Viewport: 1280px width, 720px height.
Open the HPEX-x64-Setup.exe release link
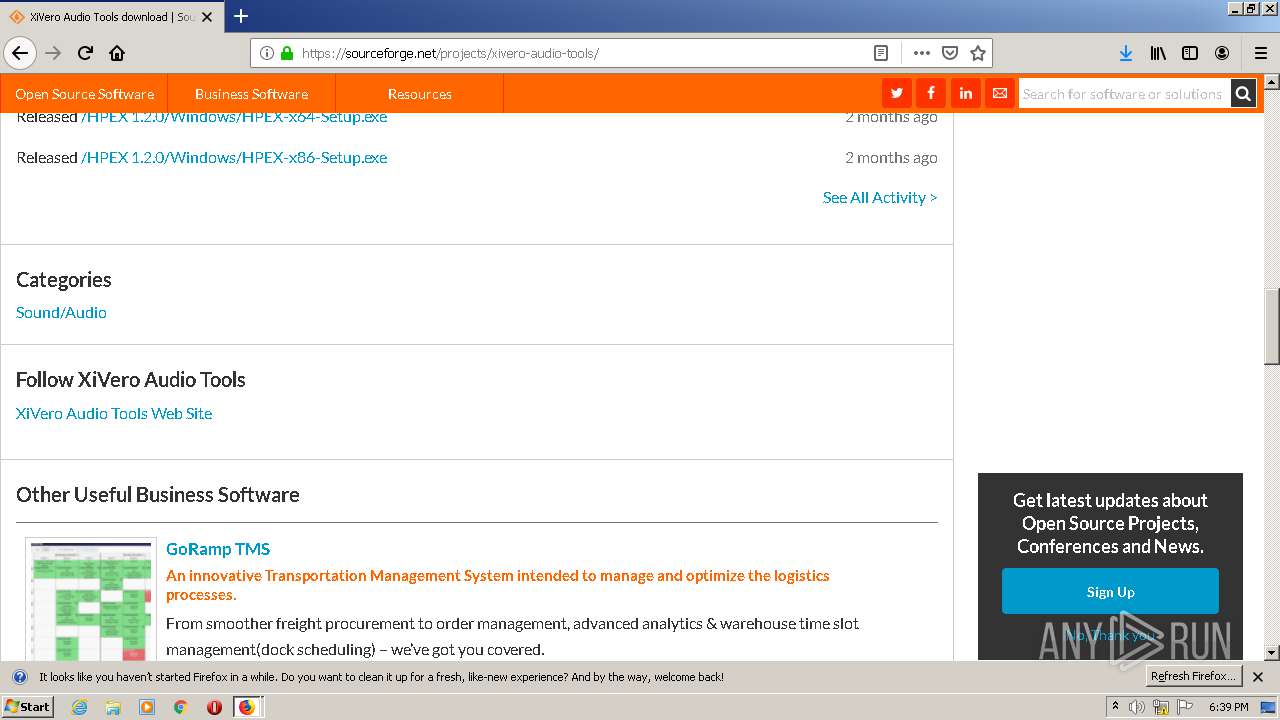point(234,117)
